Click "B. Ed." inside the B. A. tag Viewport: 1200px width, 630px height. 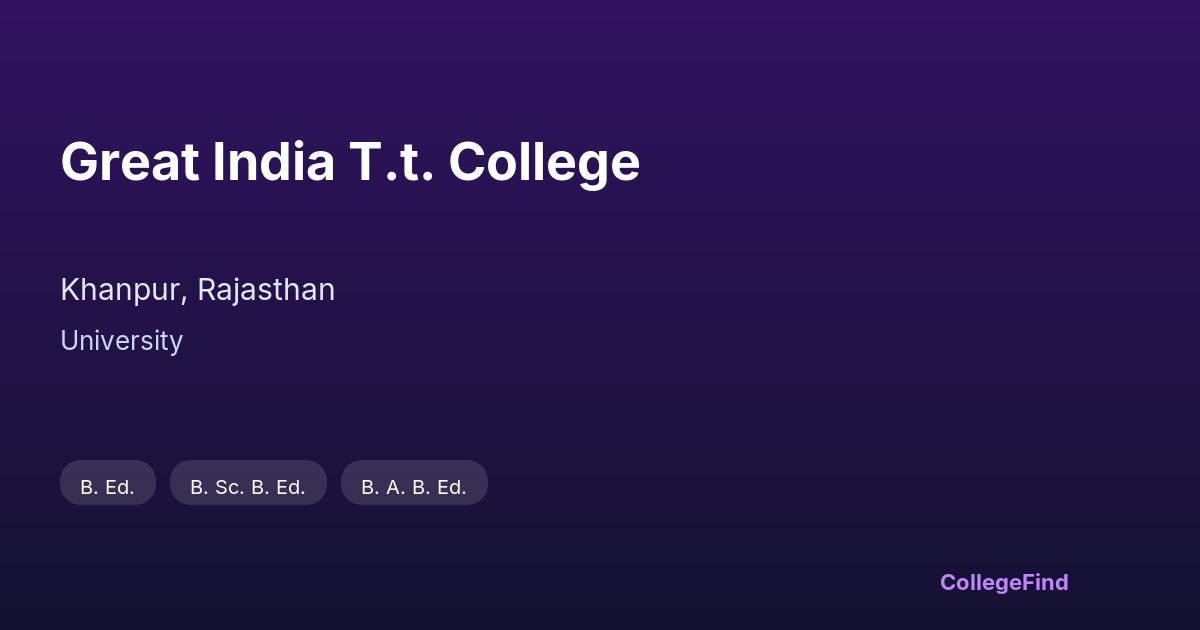coord(440,487)
